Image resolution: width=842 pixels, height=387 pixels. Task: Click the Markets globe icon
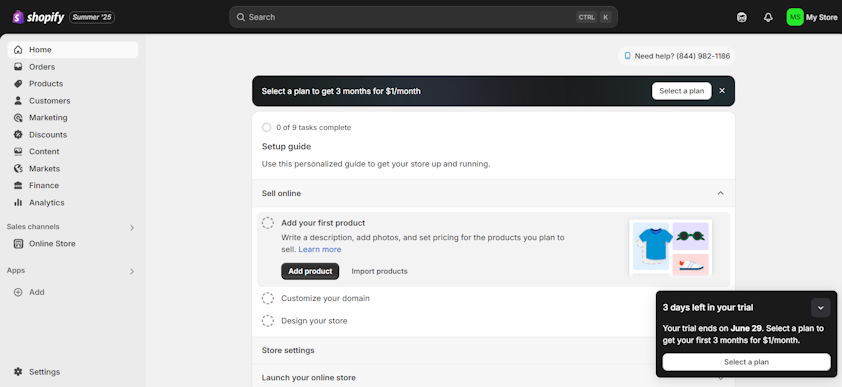click(18, 169)
